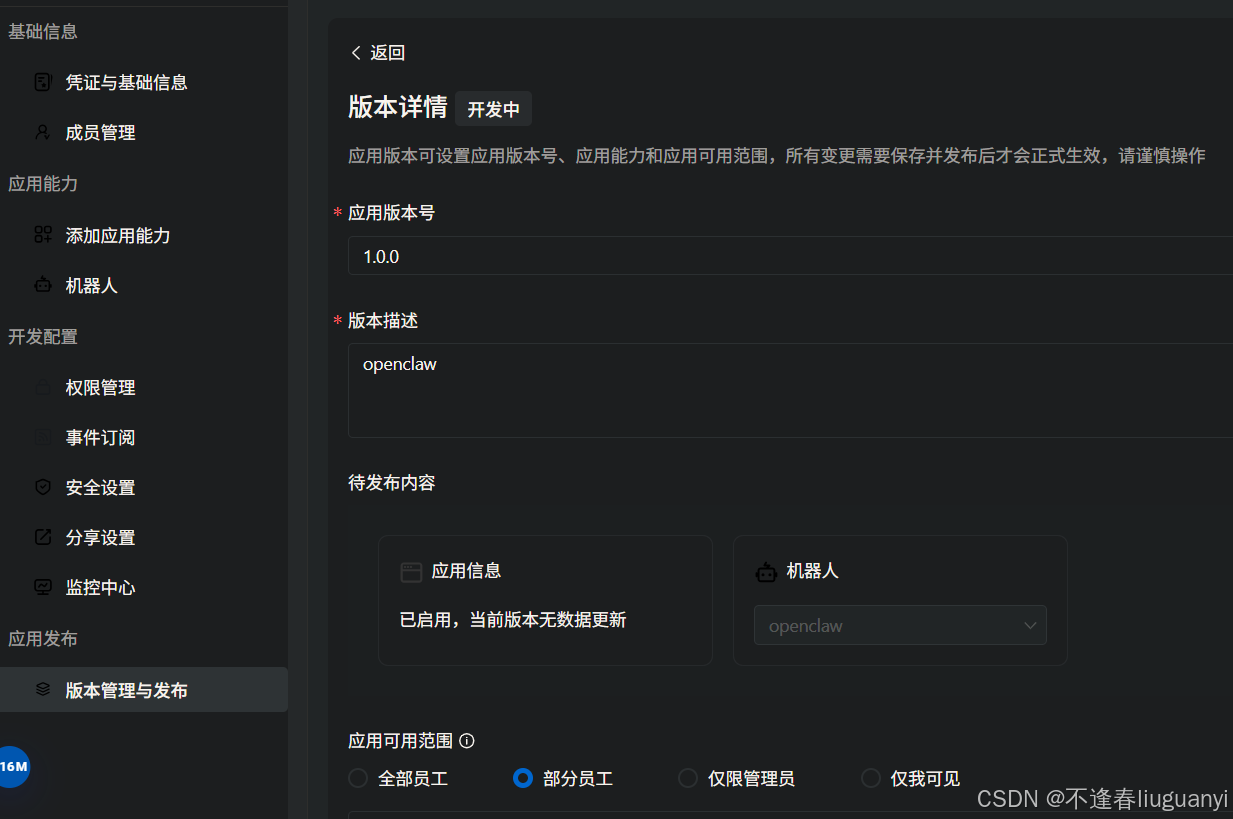
Task: Choose 仅限管理员 availability option
Action: pyautogui.click(x=688, y=778)
